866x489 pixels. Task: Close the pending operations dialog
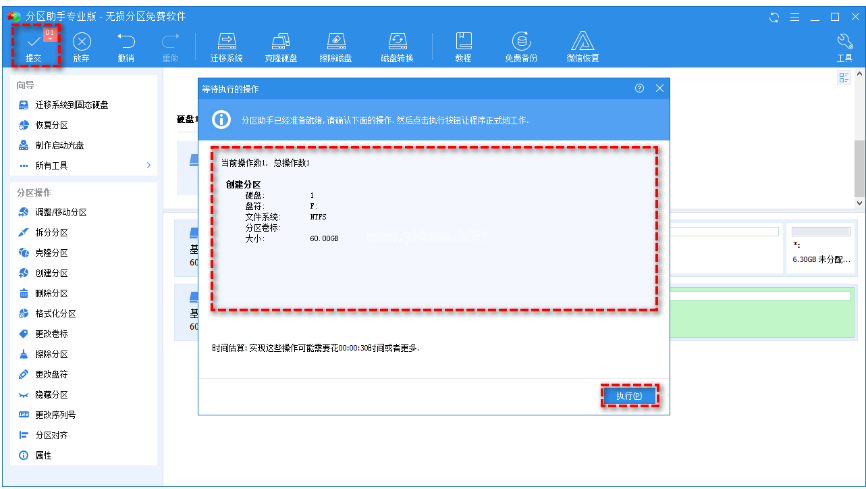[x=660, y=88]
